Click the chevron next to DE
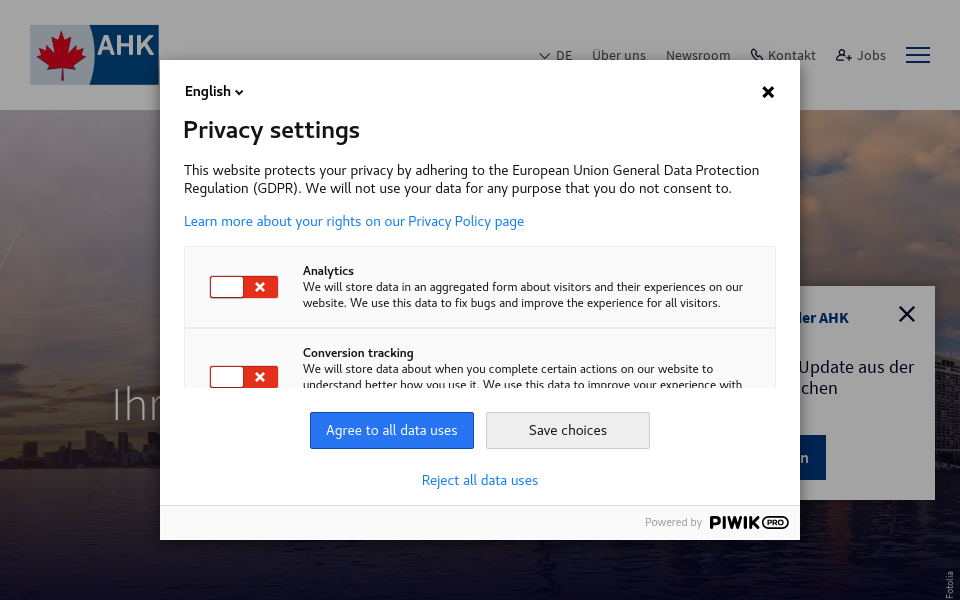This screenshot has width=960, height=600. click(545, 56)
